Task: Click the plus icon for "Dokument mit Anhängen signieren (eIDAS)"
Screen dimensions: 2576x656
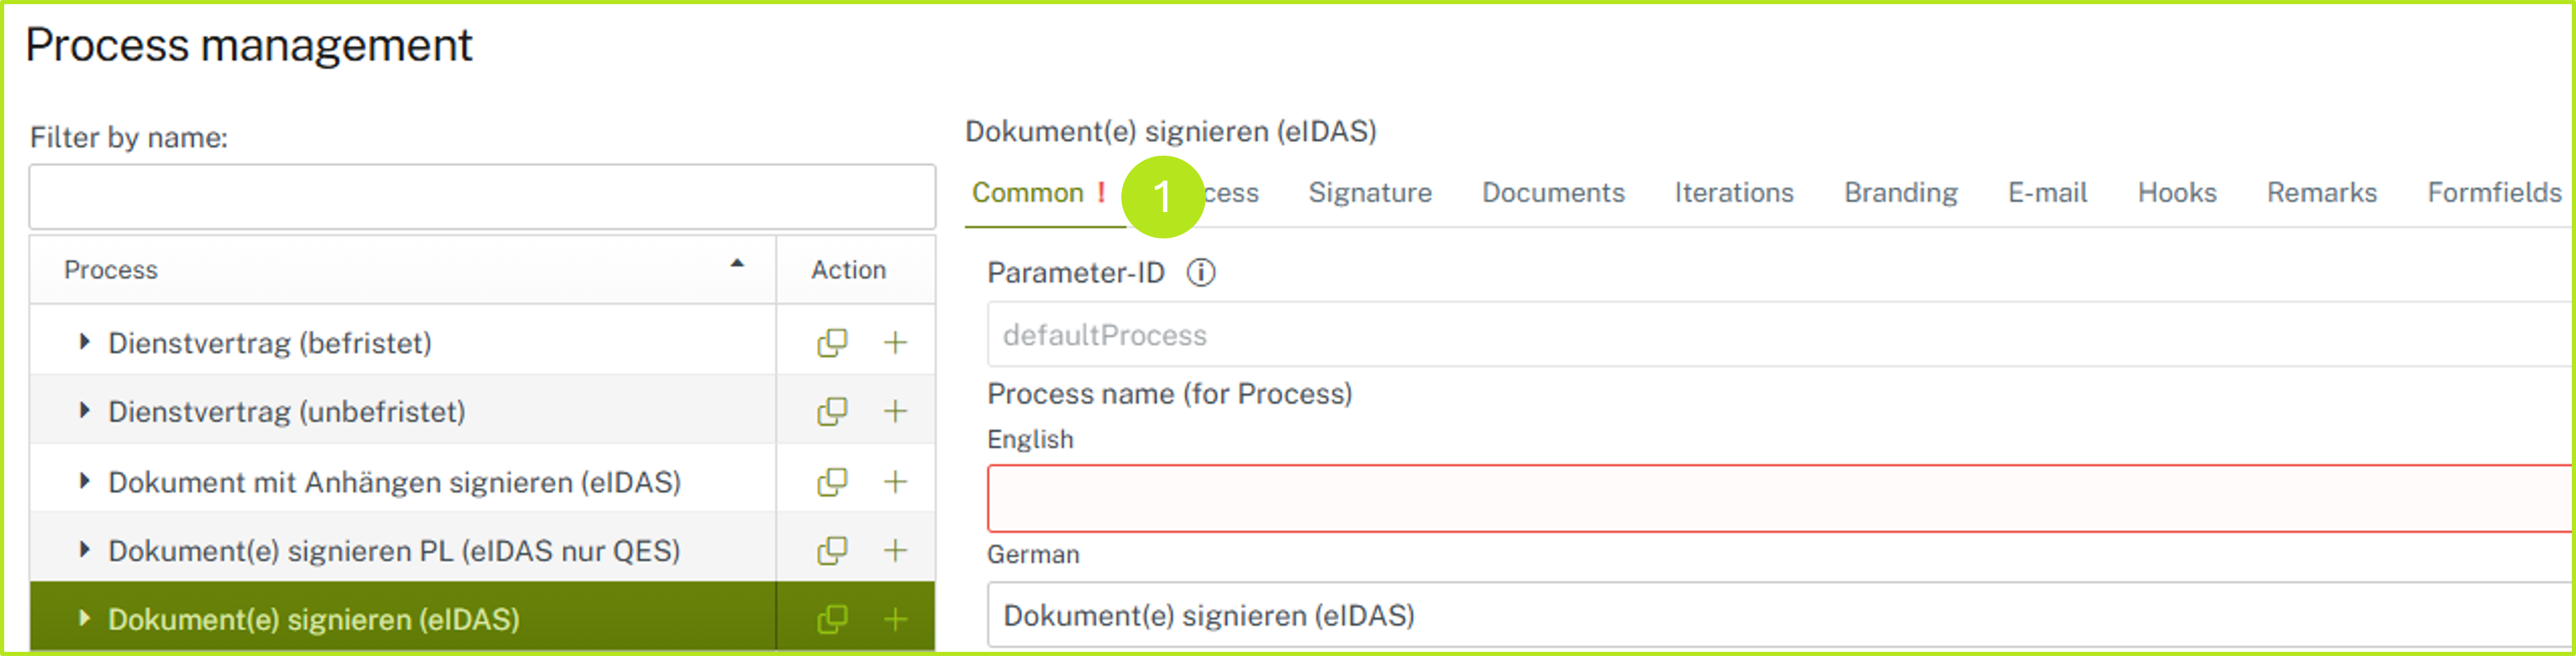Action: (x=895, y=480)
